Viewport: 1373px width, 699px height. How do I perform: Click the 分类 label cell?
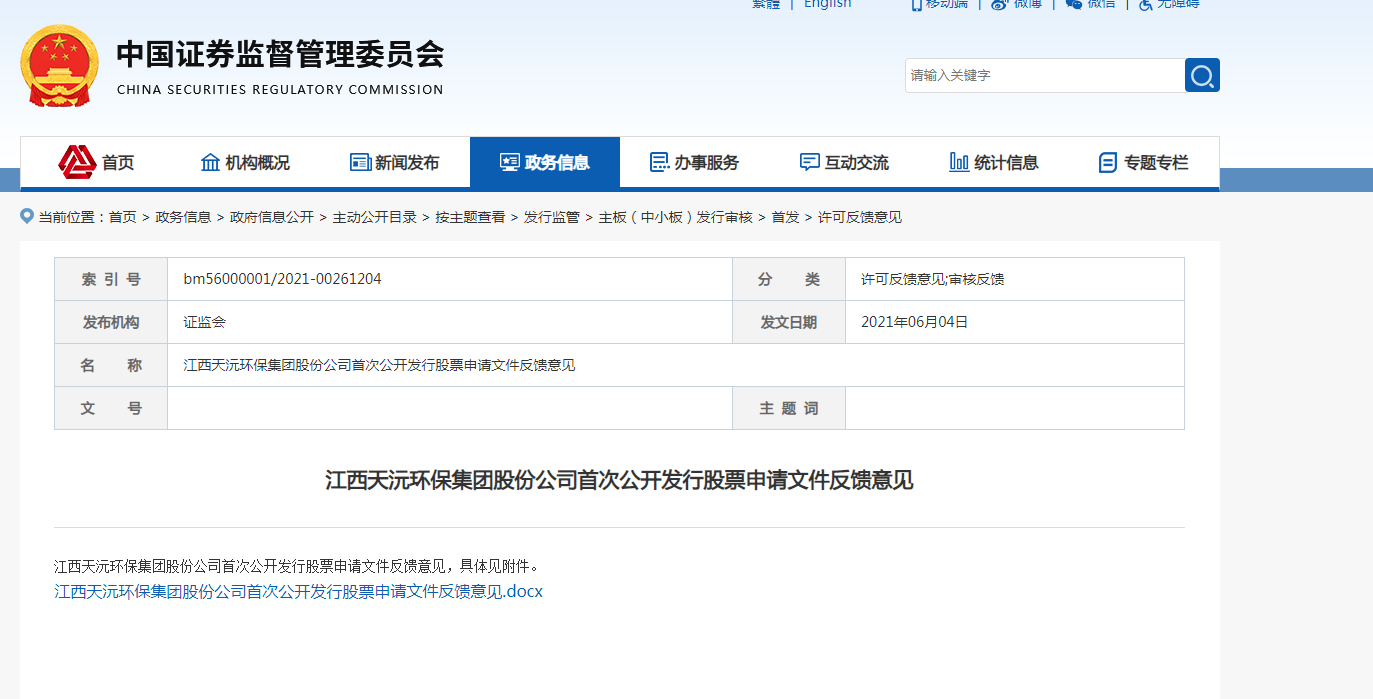click(x=789, y=279)
